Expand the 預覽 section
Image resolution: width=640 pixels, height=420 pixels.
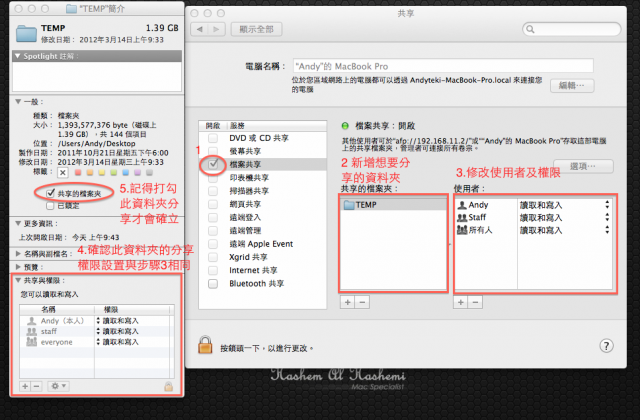(x=18, y=267)
